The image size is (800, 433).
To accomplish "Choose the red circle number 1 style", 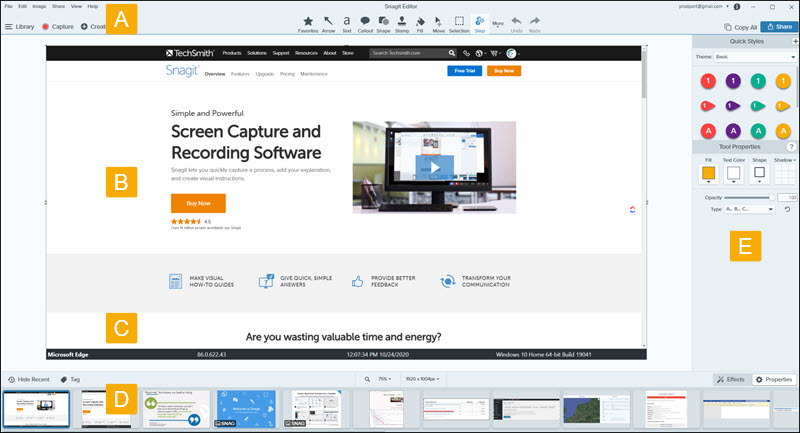I will [x=708, y=81].
